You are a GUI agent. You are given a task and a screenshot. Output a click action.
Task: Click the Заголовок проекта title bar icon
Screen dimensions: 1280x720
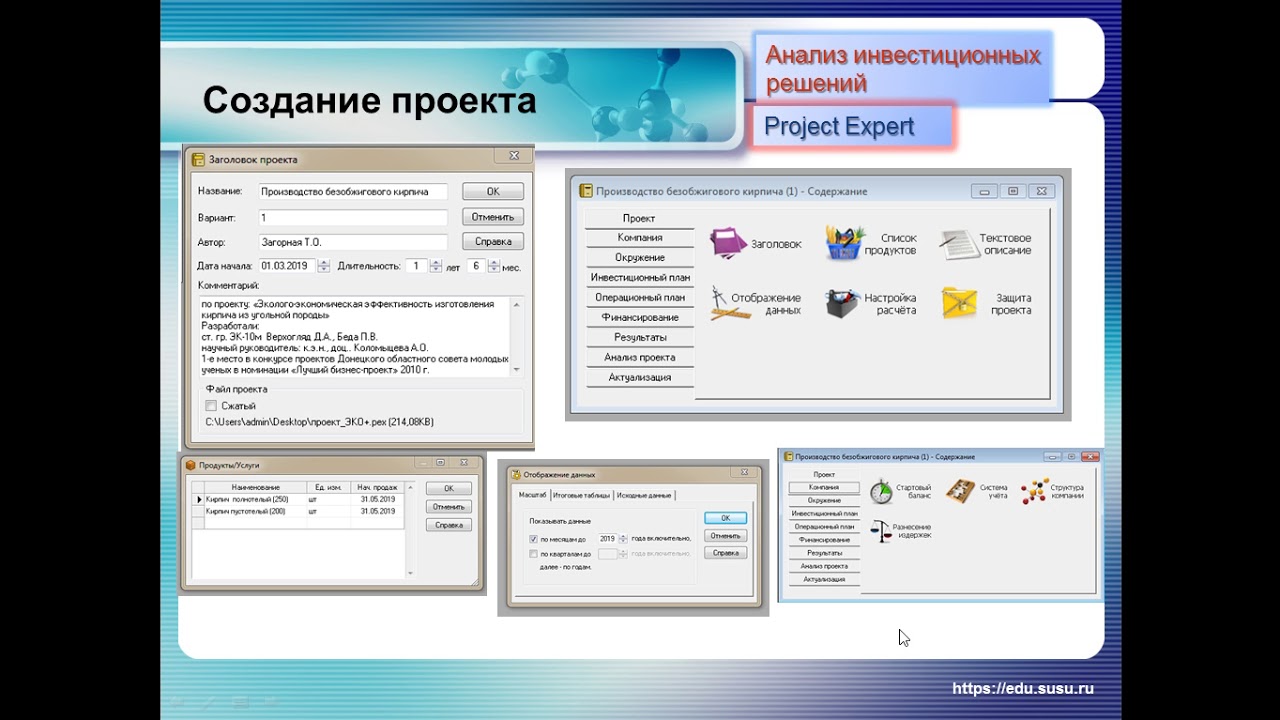pos(198,159)
